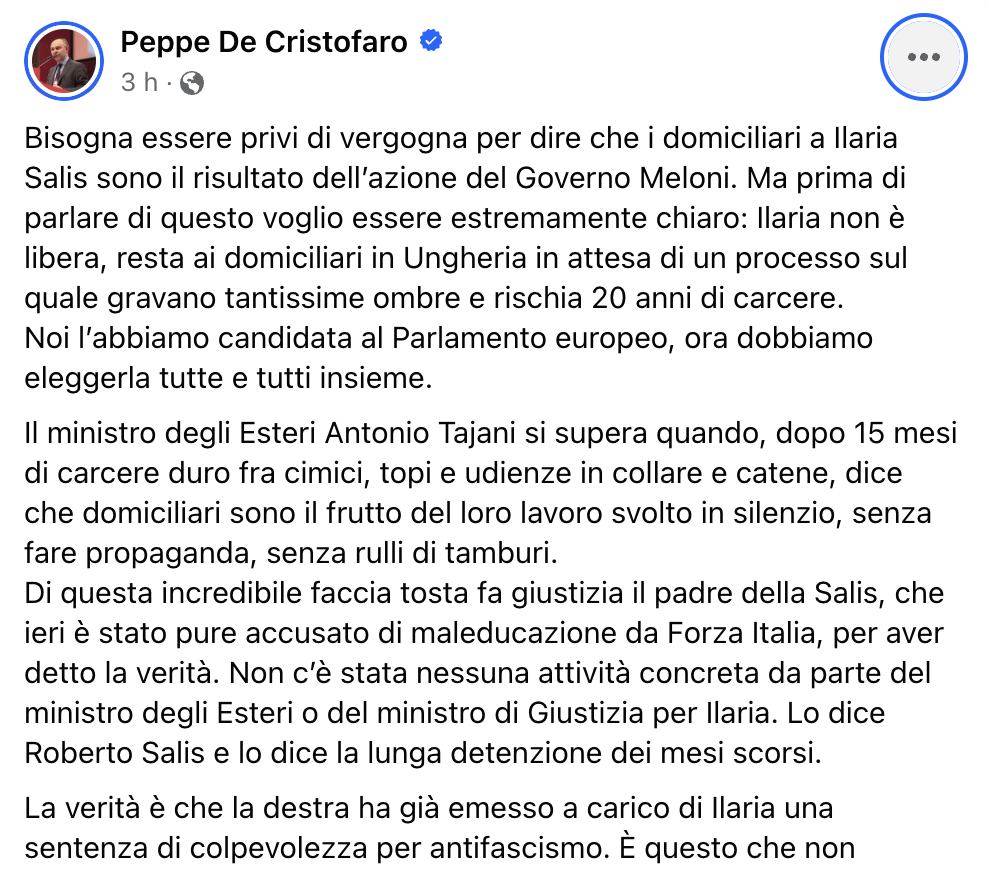
Task: Click the name "Roberto Salis" in the post
Action: point(112,753)
